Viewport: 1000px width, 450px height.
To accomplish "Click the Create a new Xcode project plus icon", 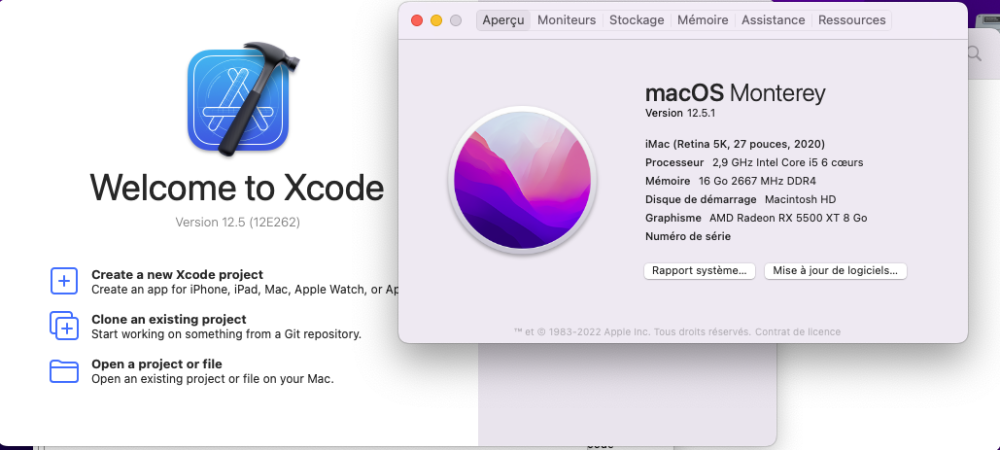I will click(64, 281).
